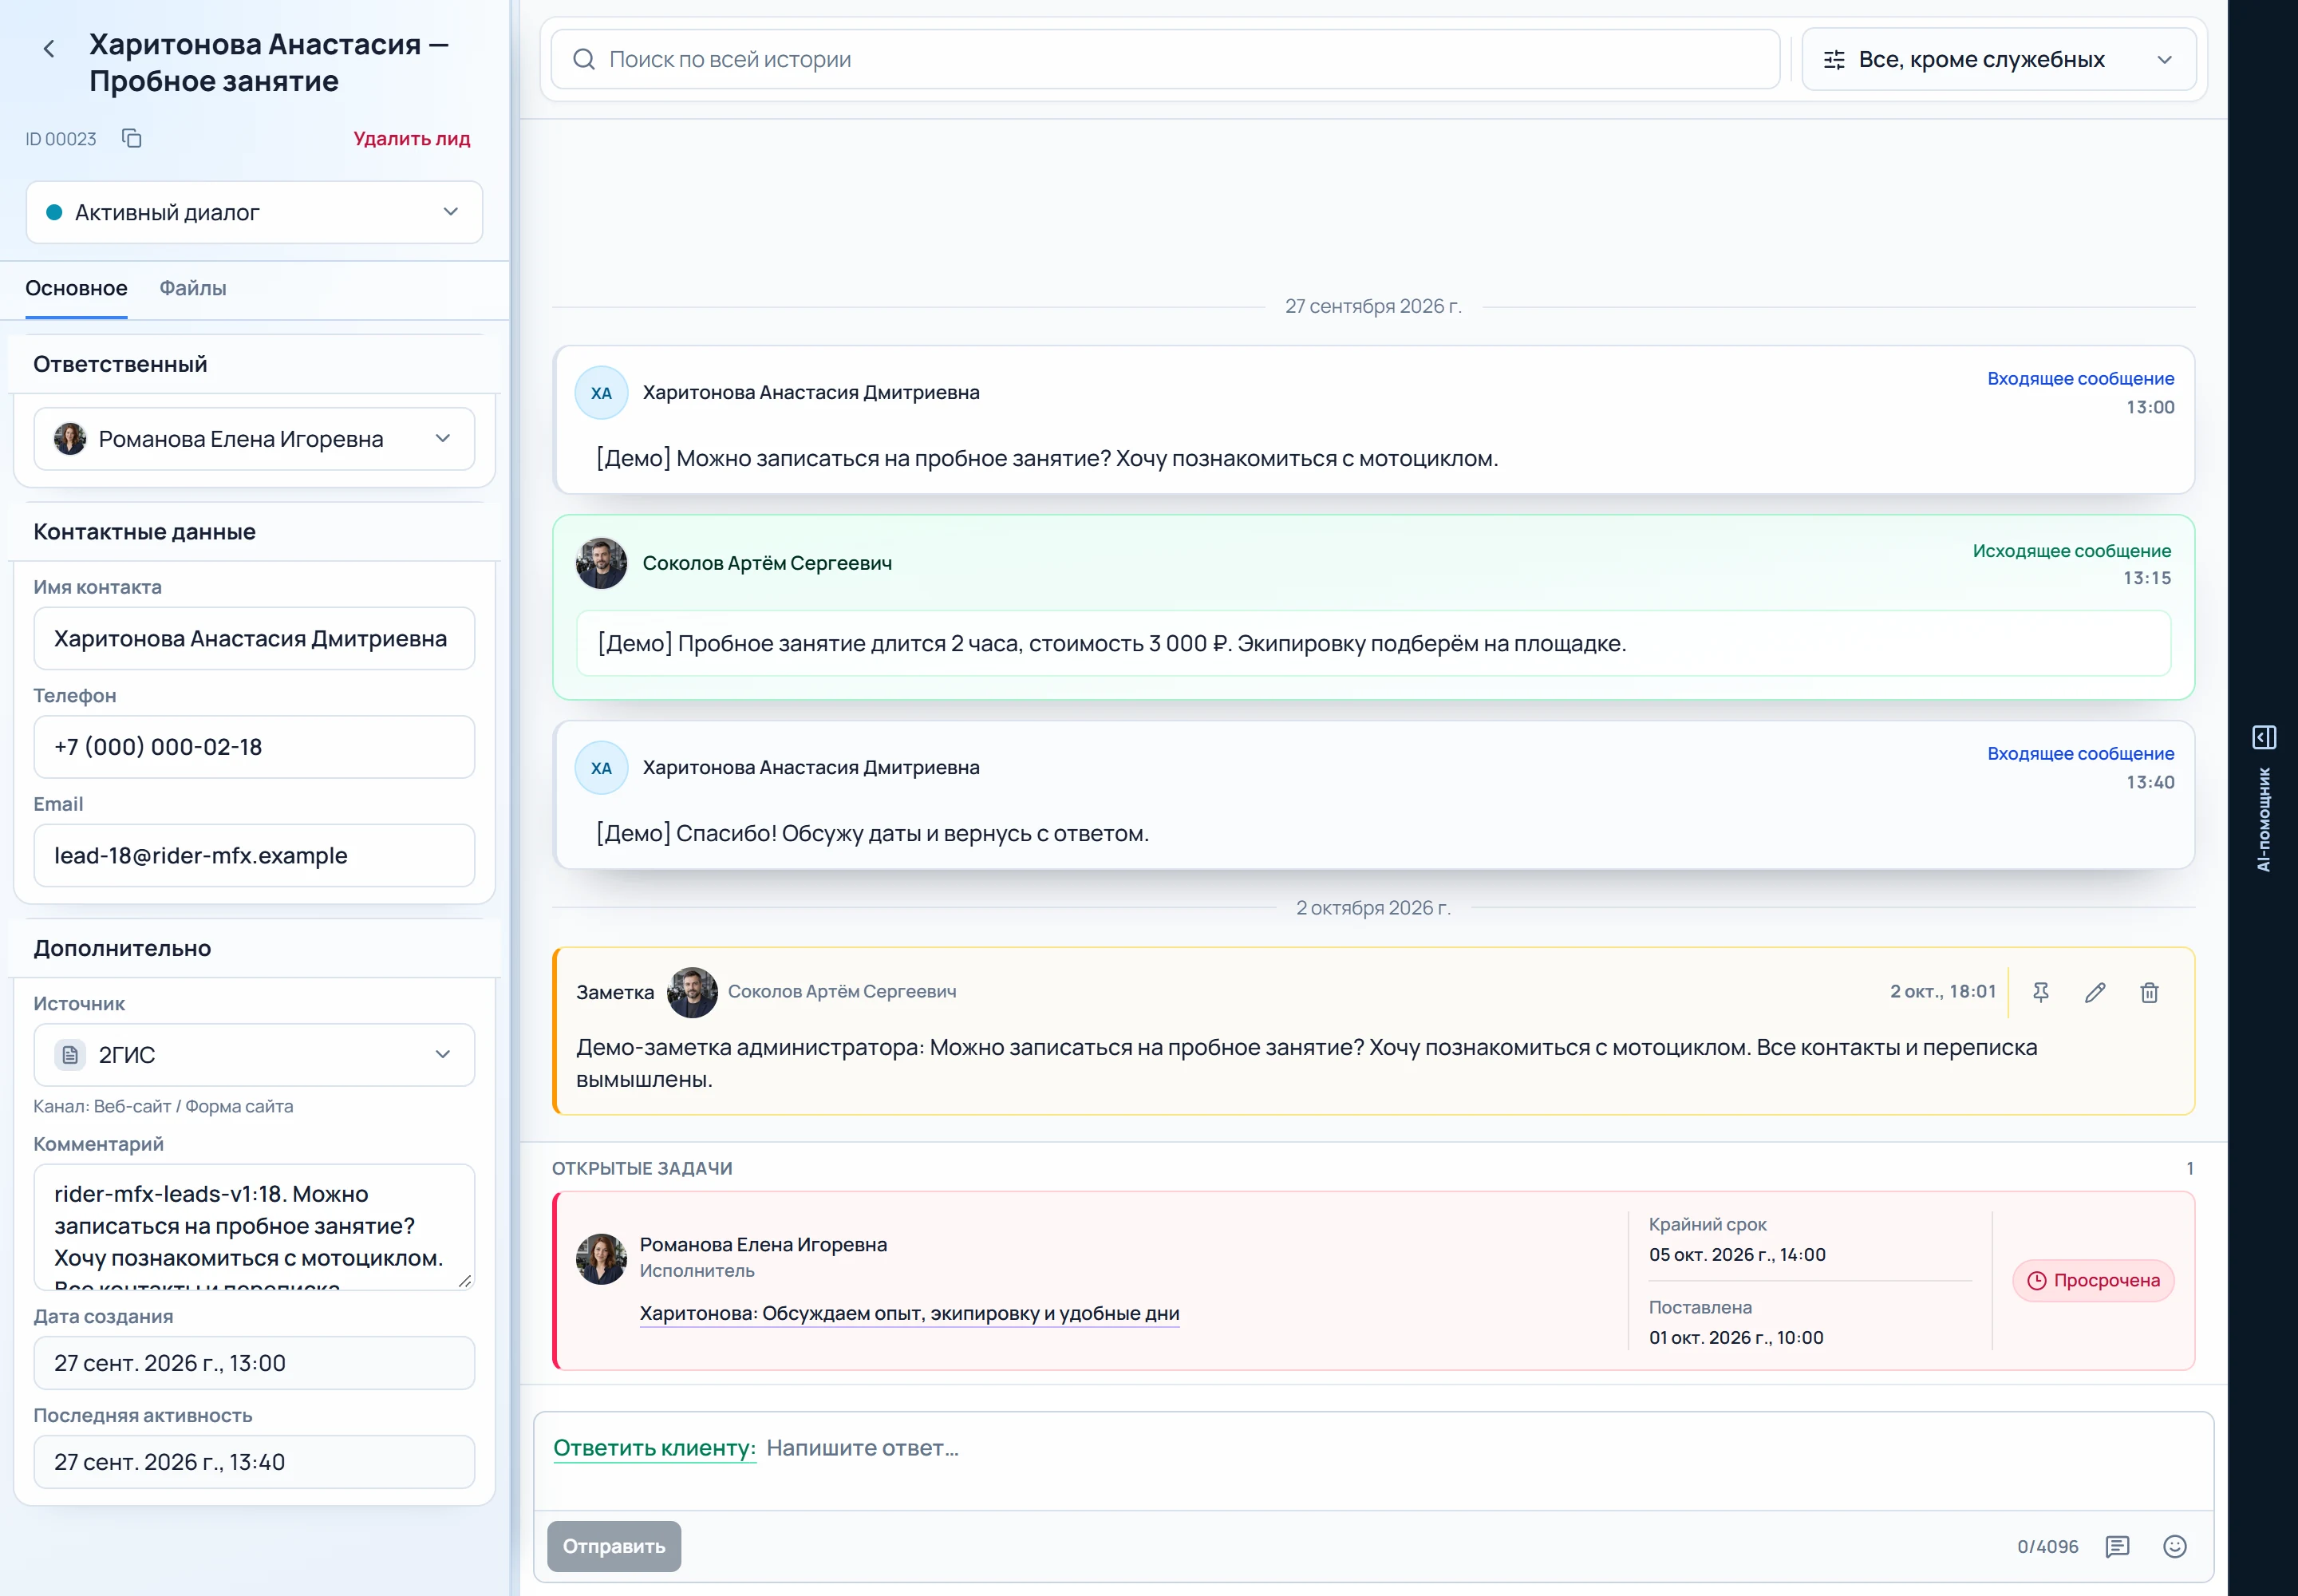Click the ОТКРЫТЫЕ ЗАДАЧИ section header
2298x1596 pixels.
pos(642,1168)
